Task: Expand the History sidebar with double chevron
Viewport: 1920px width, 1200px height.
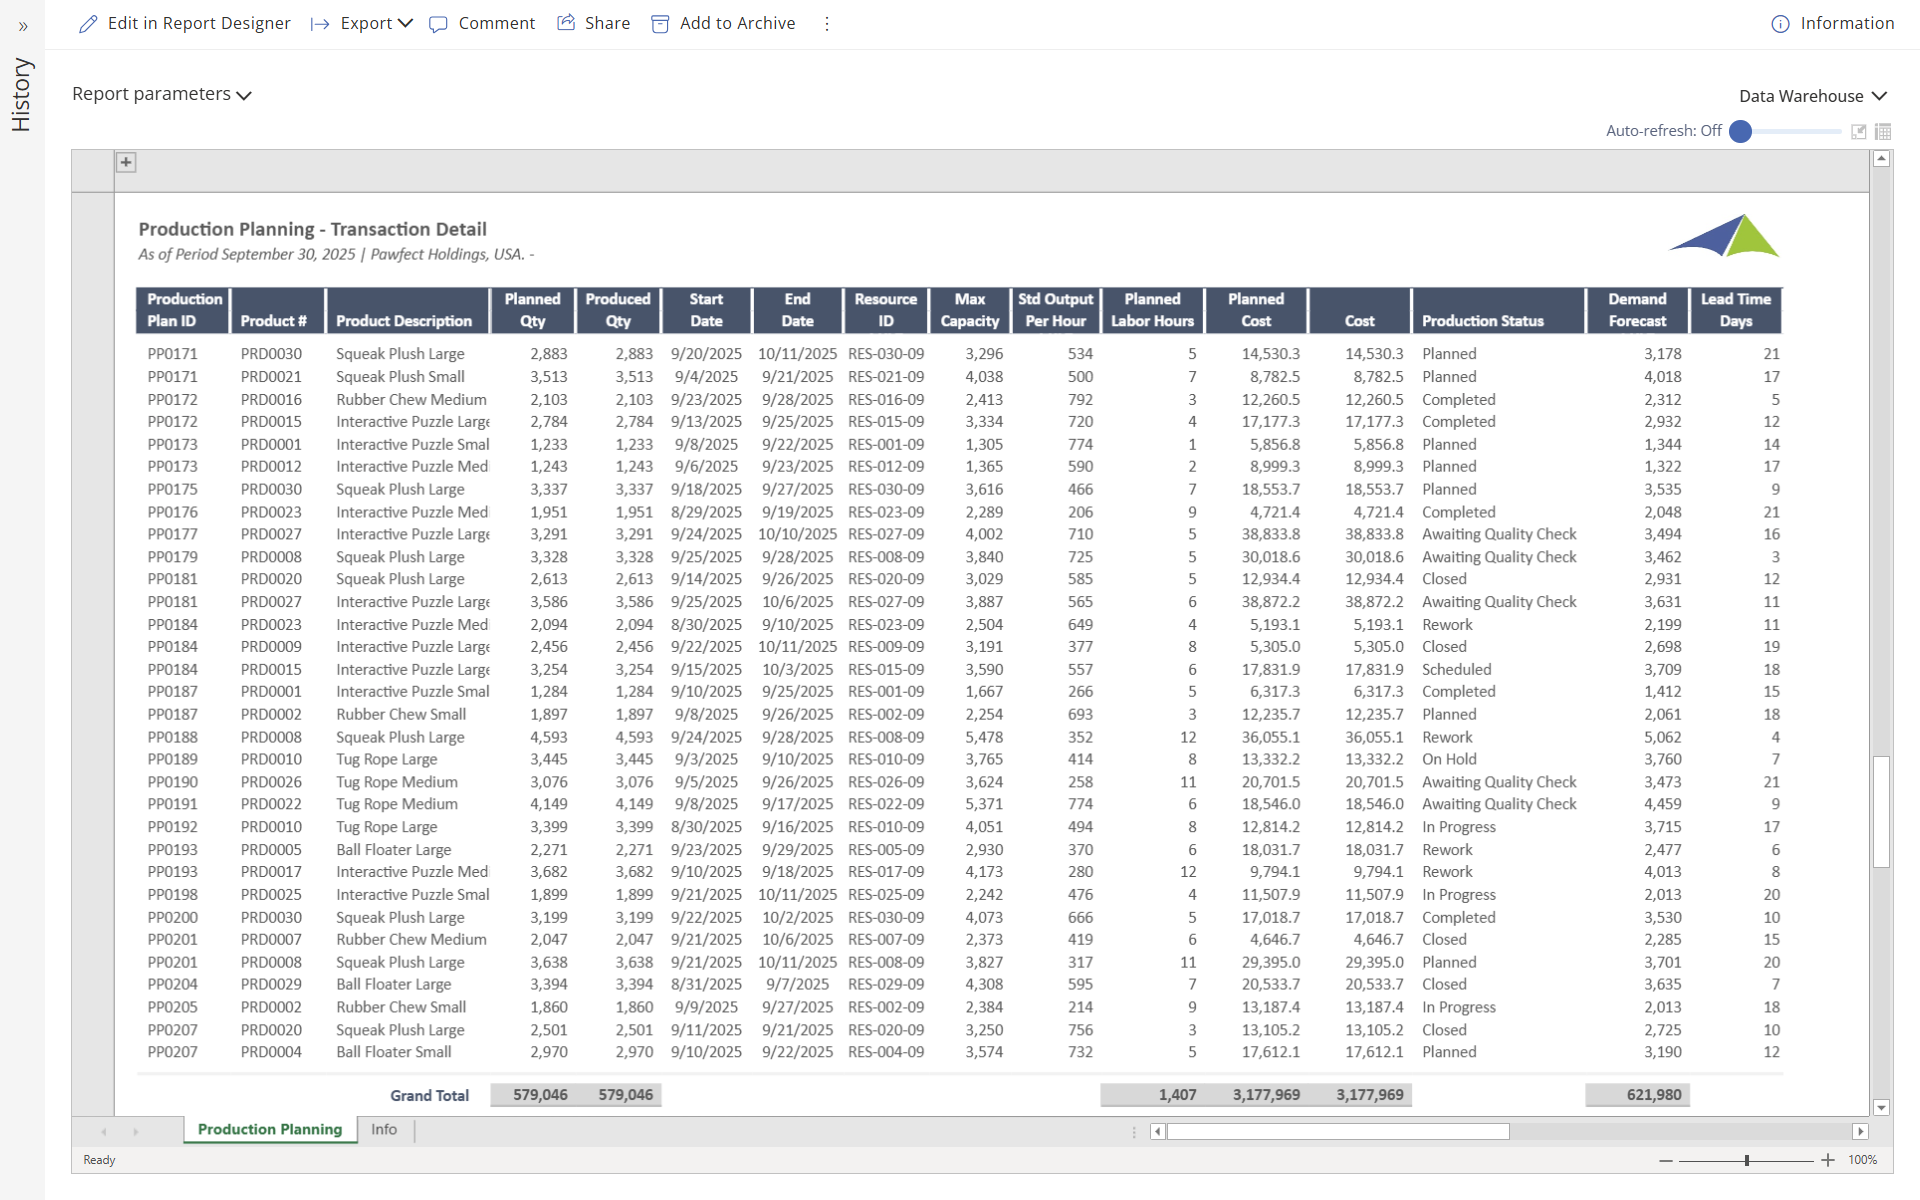Action: point(23,27)
